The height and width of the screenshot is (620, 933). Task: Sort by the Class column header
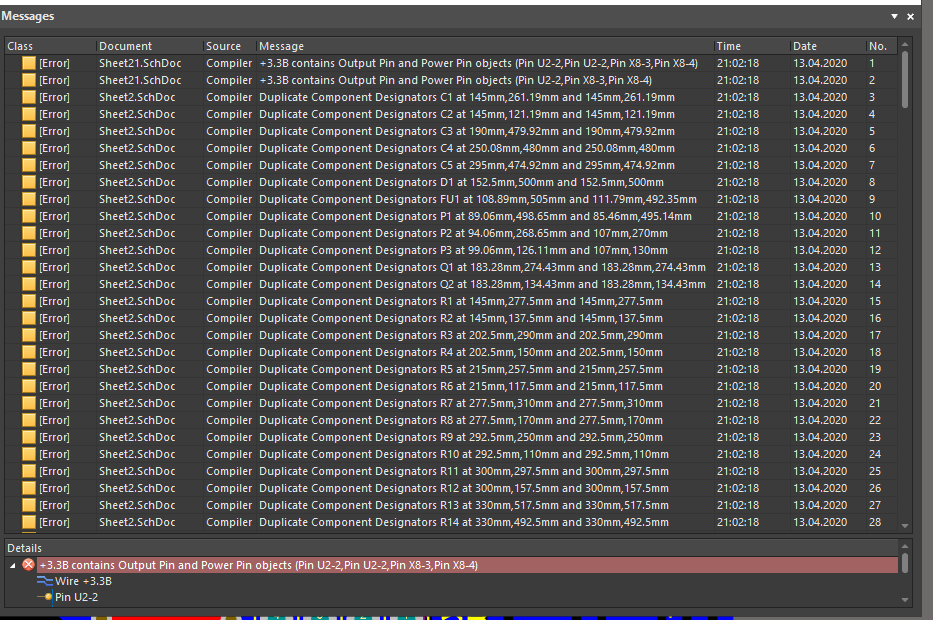pyautogui.click(x=51, y=46)
